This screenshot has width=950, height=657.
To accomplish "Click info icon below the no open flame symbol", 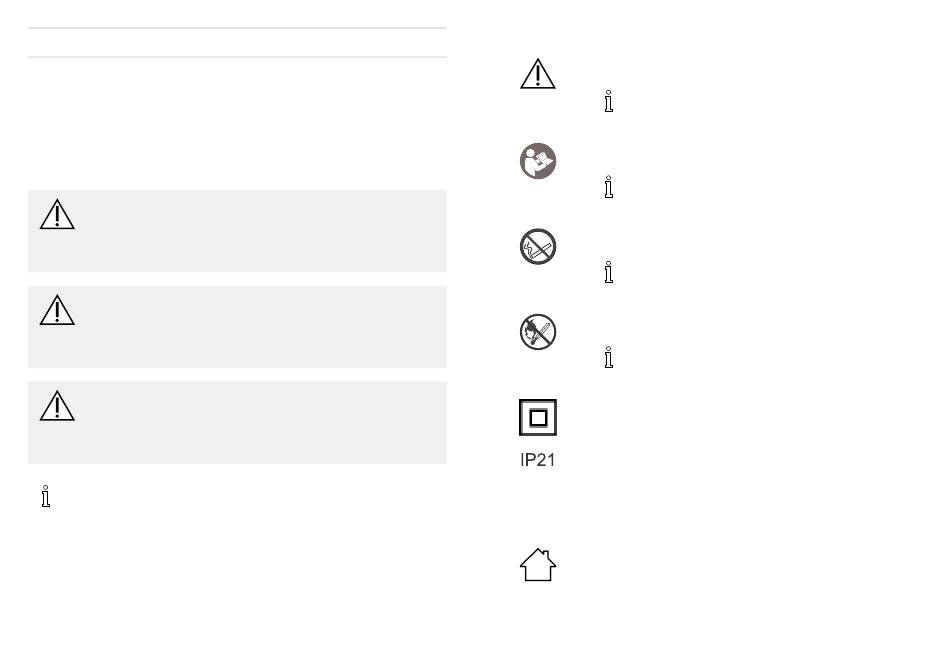I will tap(609, 358).
